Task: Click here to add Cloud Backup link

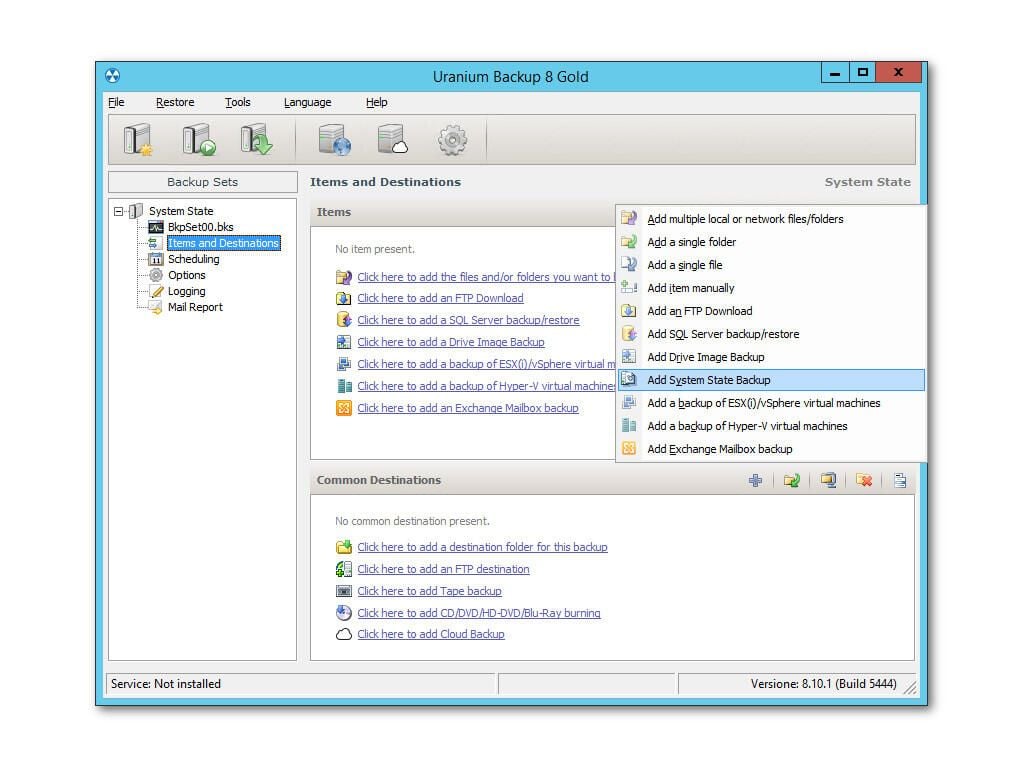Action: 430,634
